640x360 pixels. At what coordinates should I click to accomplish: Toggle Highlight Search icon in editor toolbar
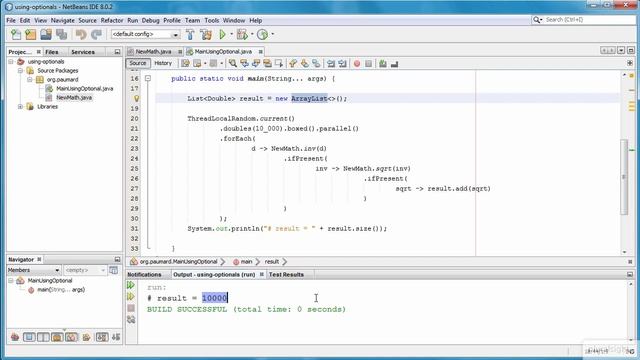pos(267,64)
